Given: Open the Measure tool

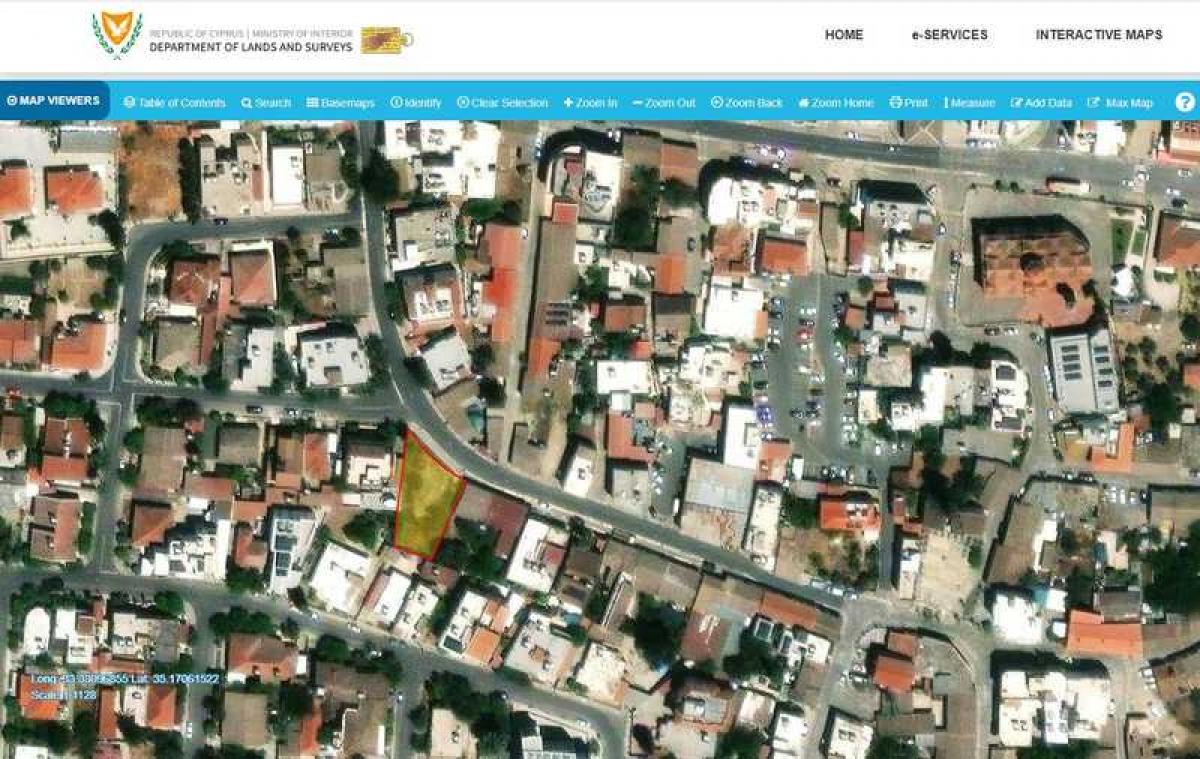Looking at the screenshot, I should pos(967,102).
